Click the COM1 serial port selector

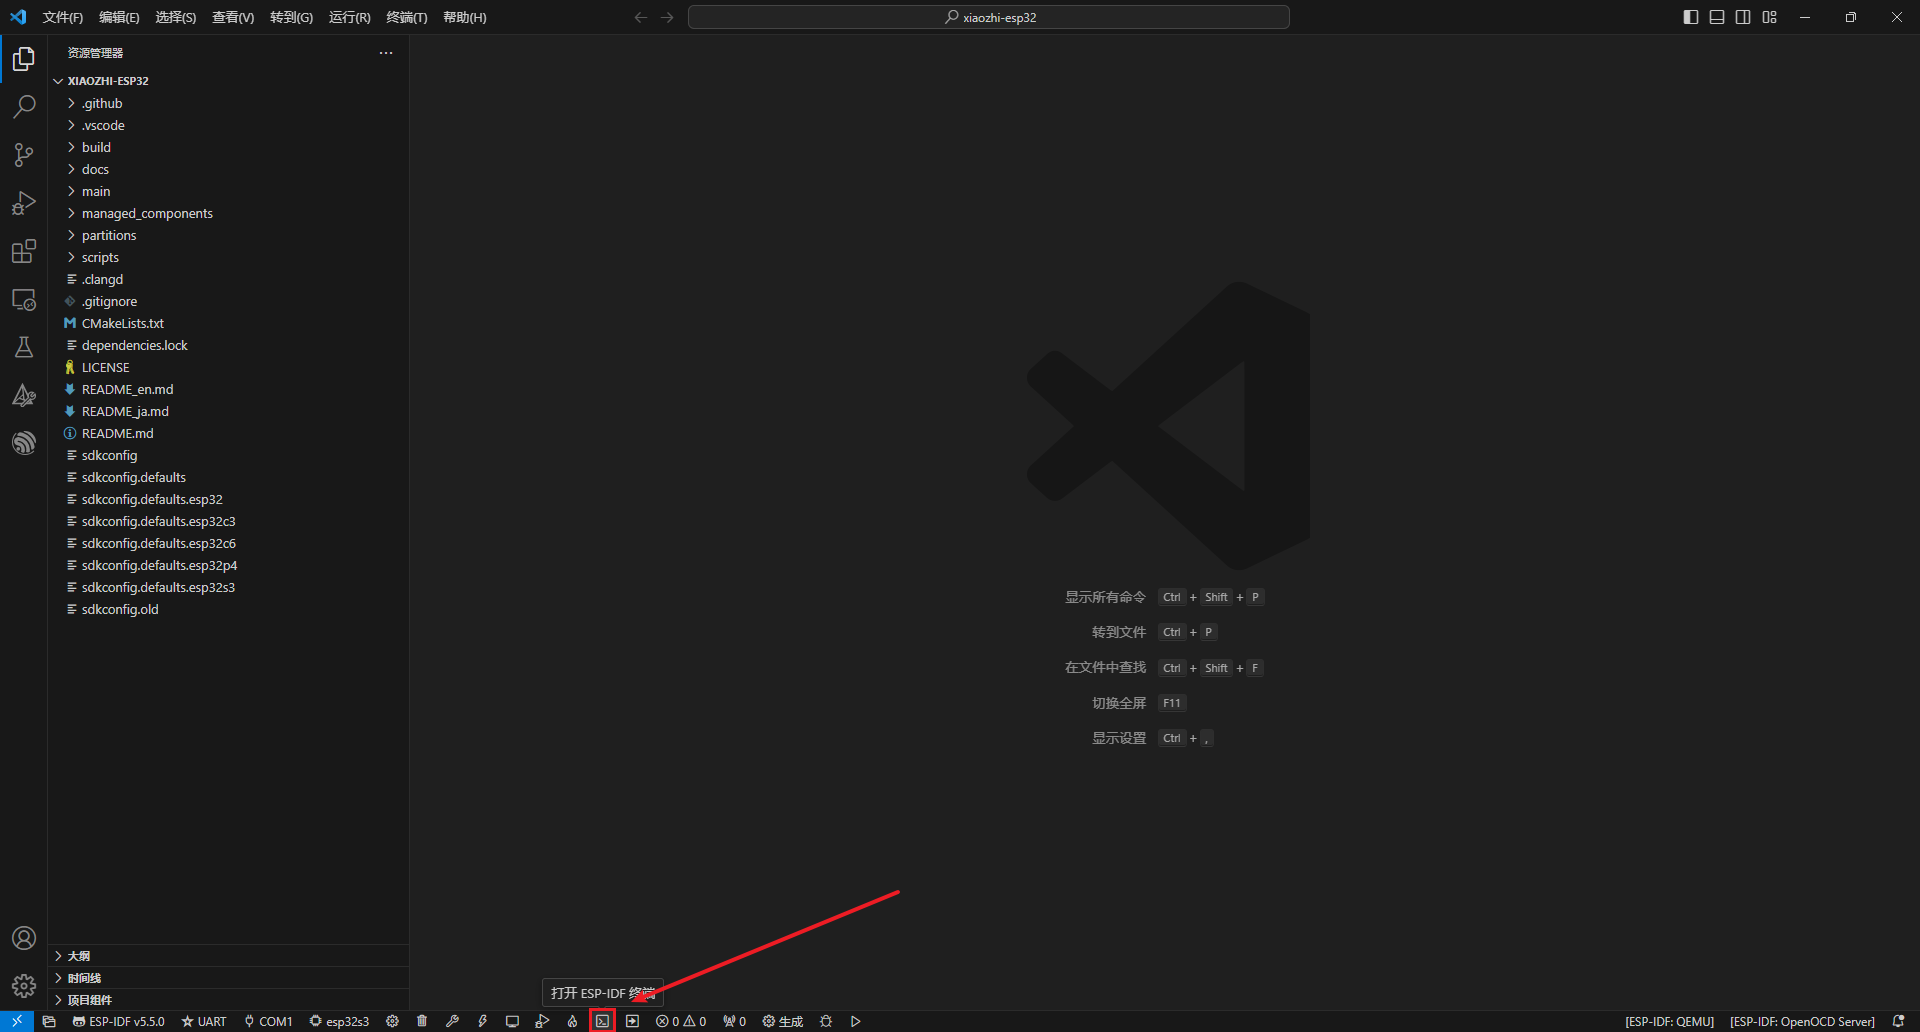point(268,1021)
